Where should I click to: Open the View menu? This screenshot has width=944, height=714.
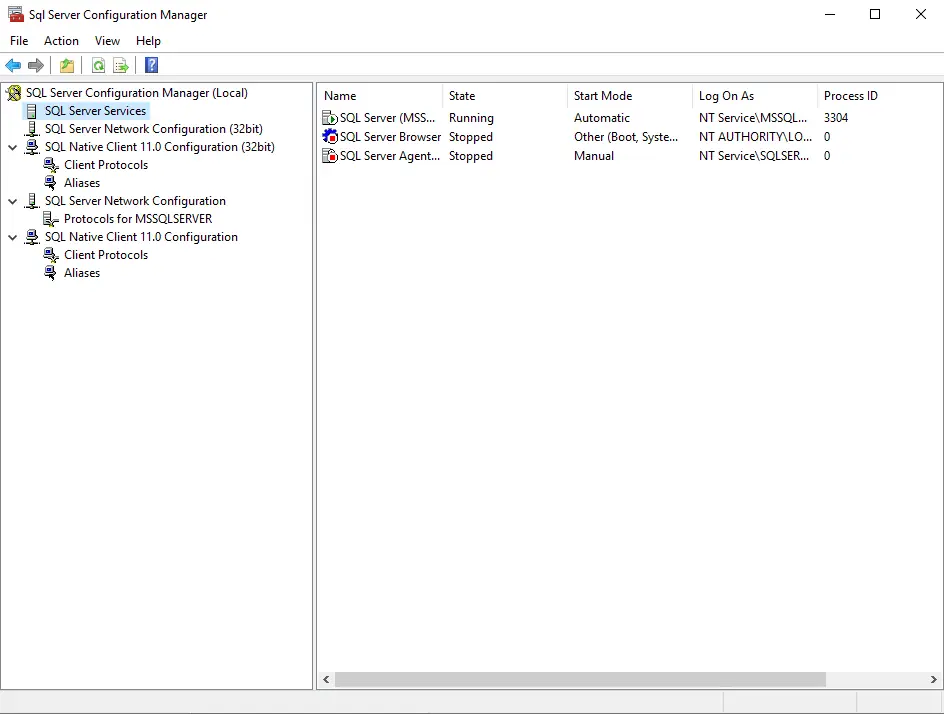pyautogui.click(x=107, y=41)
